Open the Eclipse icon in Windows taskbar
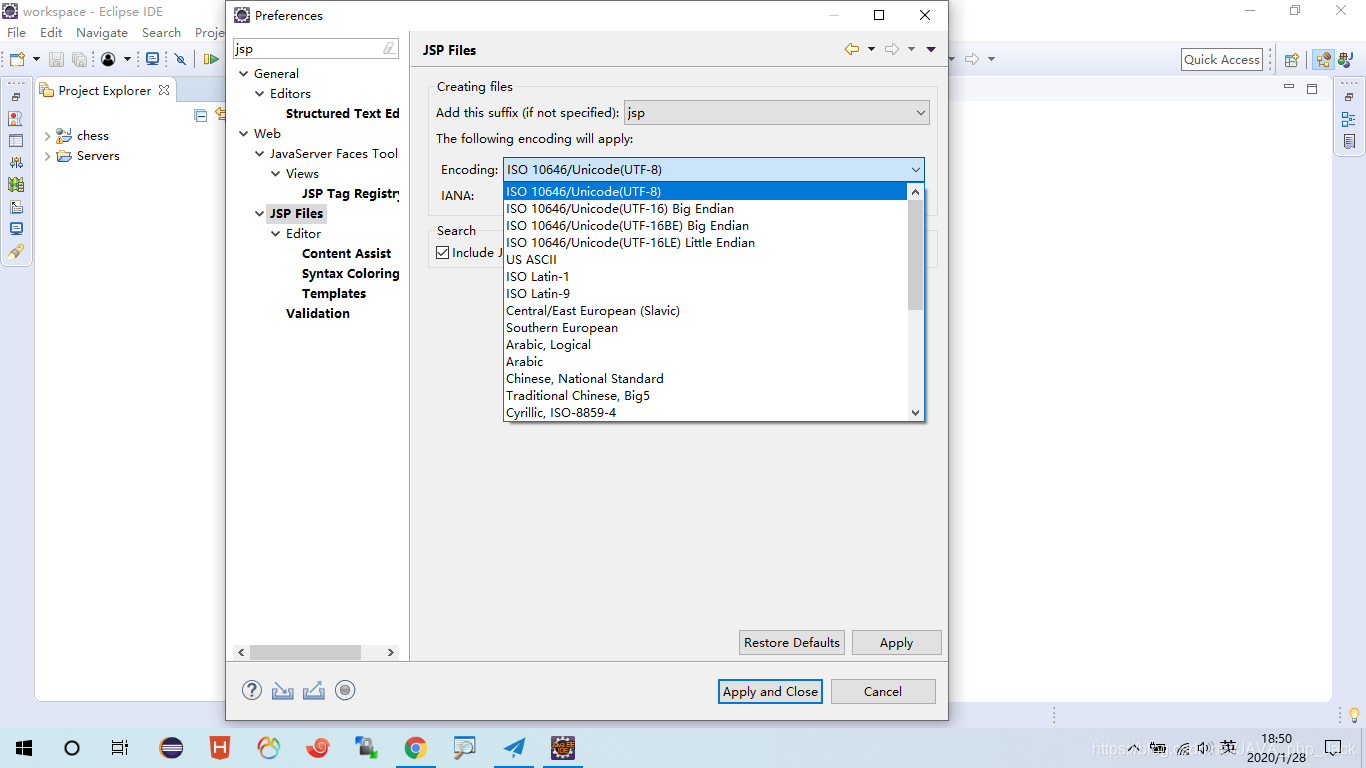 [x=171, y=748]
